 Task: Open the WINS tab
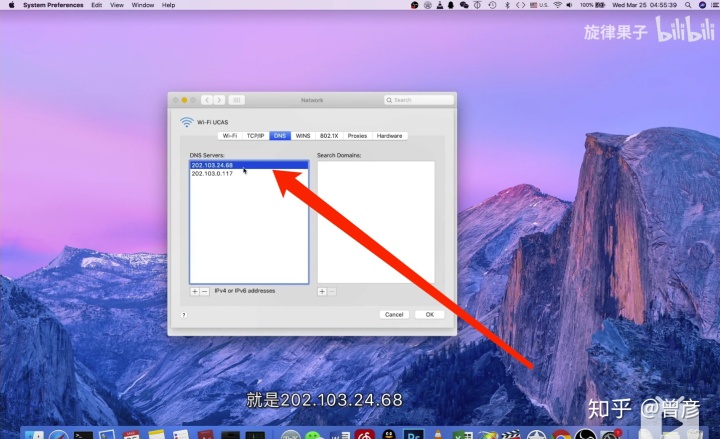(303, 136)
